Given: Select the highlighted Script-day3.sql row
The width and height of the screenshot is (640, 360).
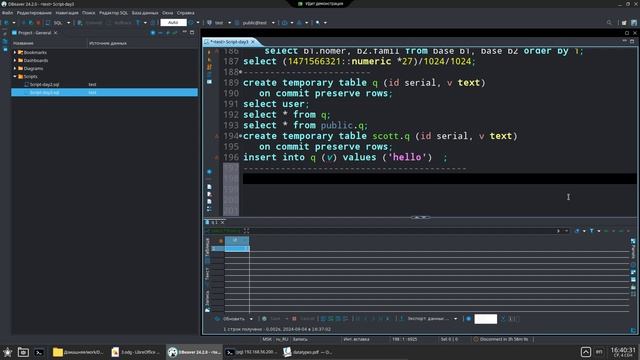Looking at the screenshot, I should [104, 93].
